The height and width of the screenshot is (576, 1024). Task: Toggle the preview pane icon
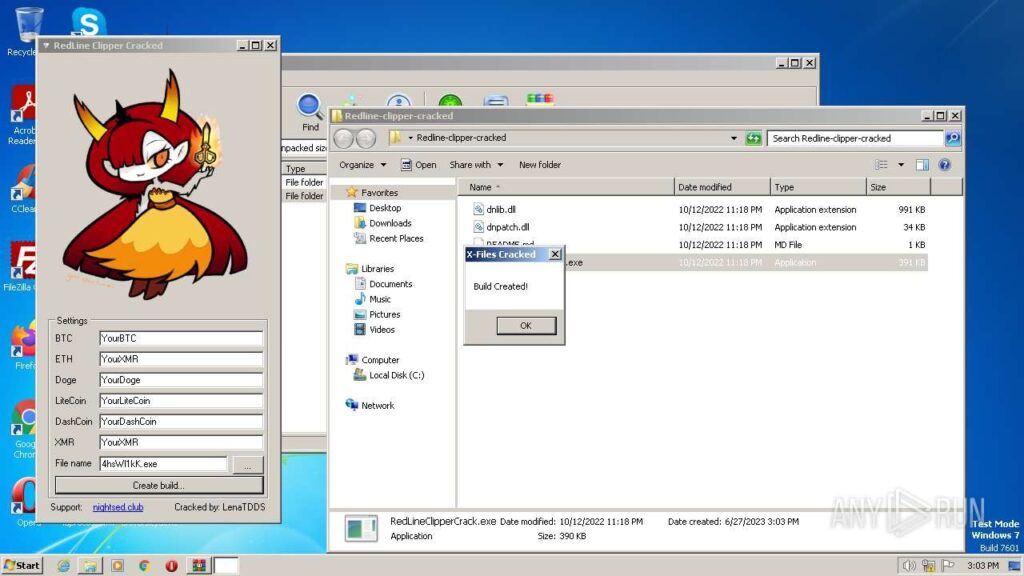pyautogui.click(x=922, y=165)
